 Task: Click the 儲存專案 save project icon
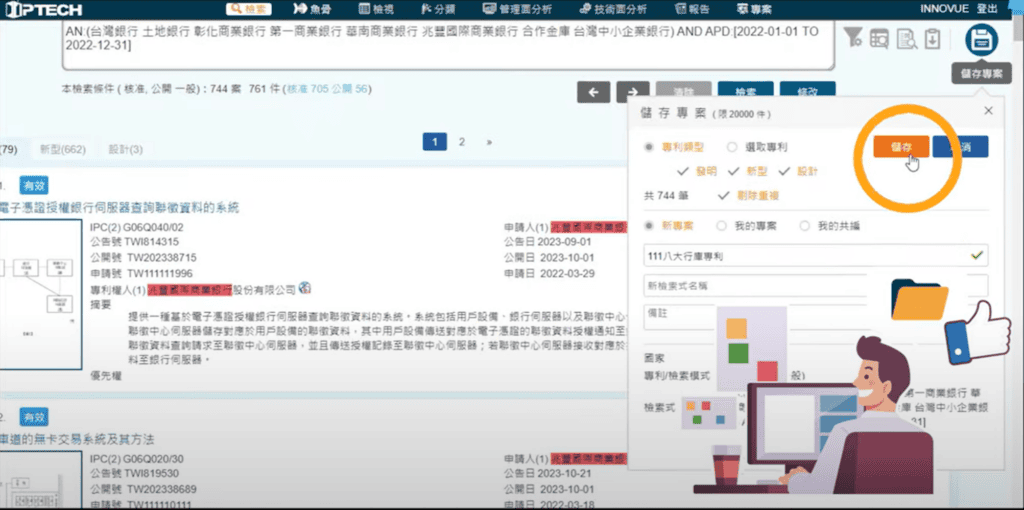[981, 41]
